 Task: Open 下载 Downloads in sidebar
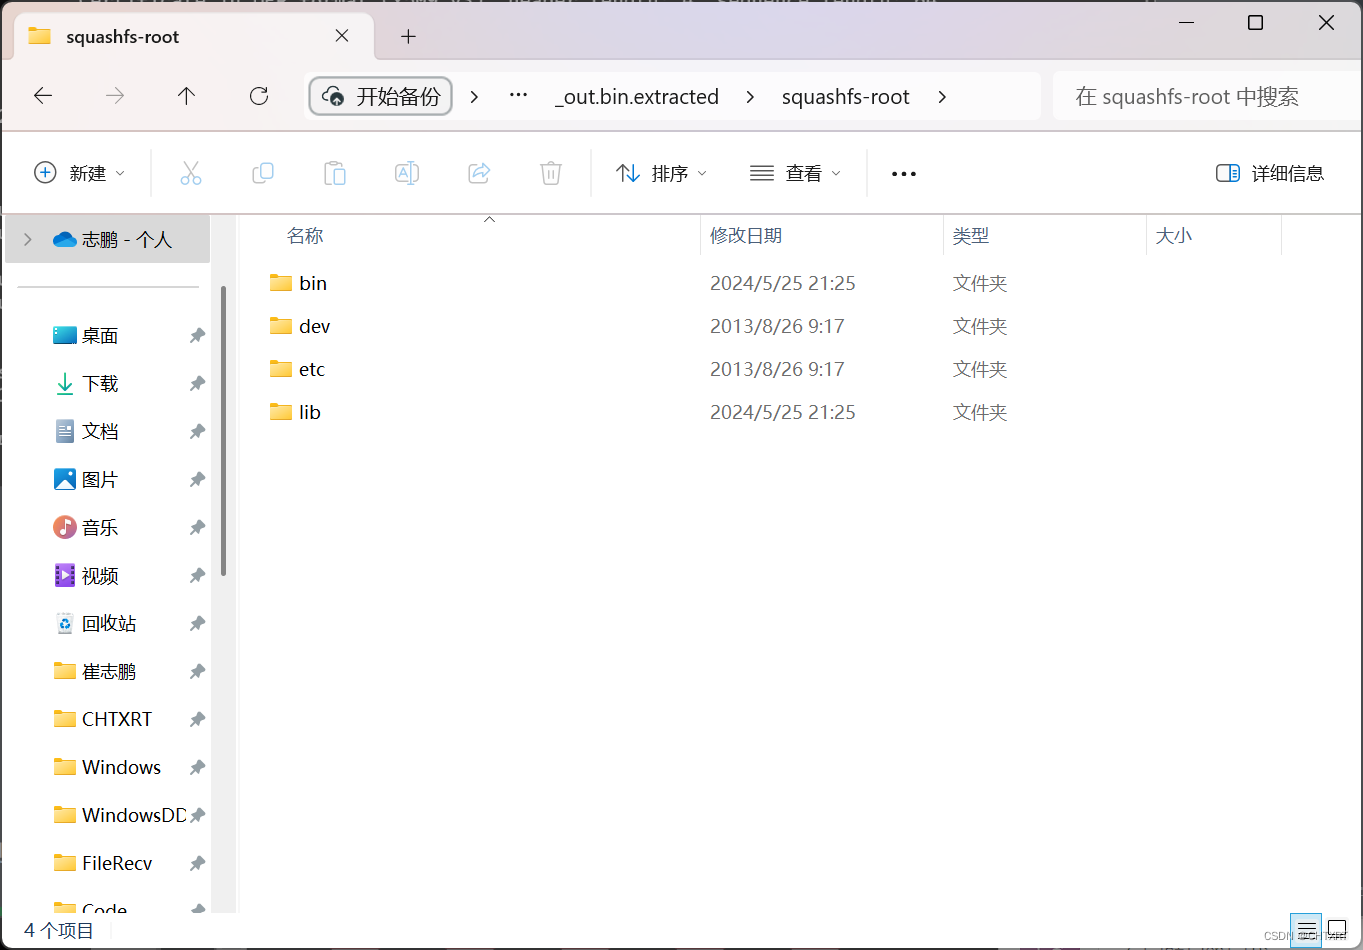(x=100, y=384)
